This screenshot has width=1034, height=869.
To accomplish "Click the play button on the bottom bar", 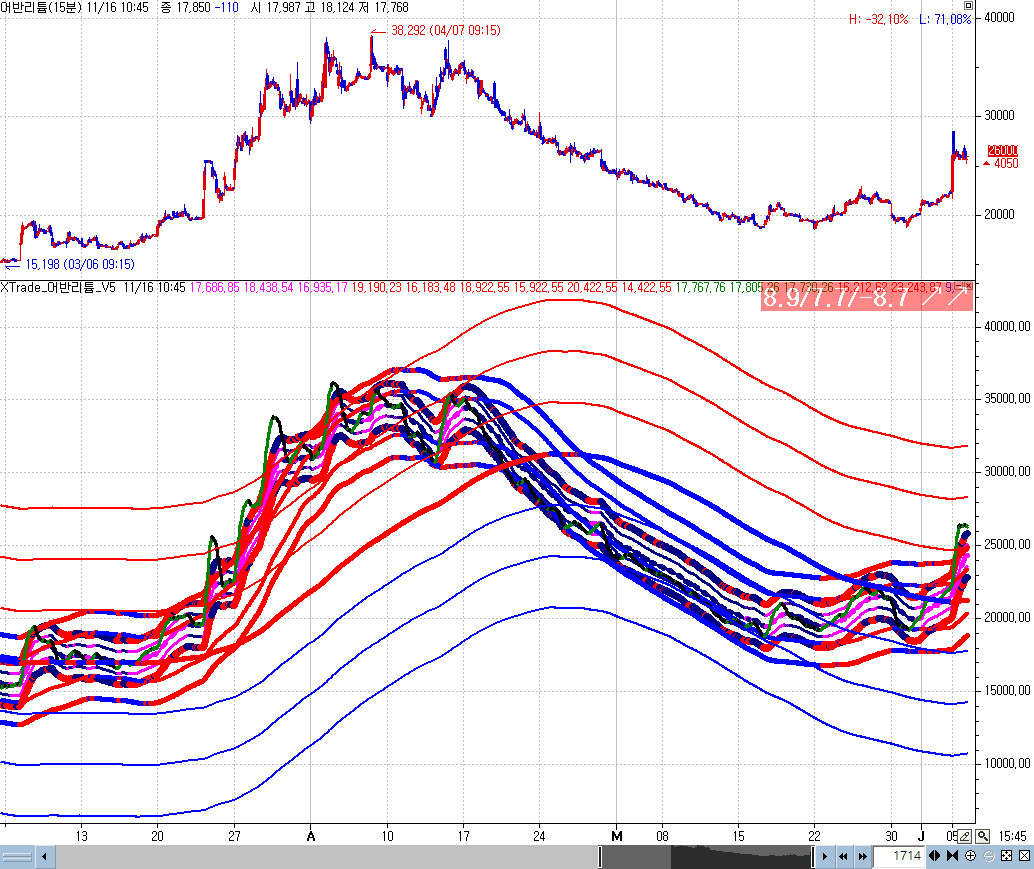I will (x=824, y=857).
